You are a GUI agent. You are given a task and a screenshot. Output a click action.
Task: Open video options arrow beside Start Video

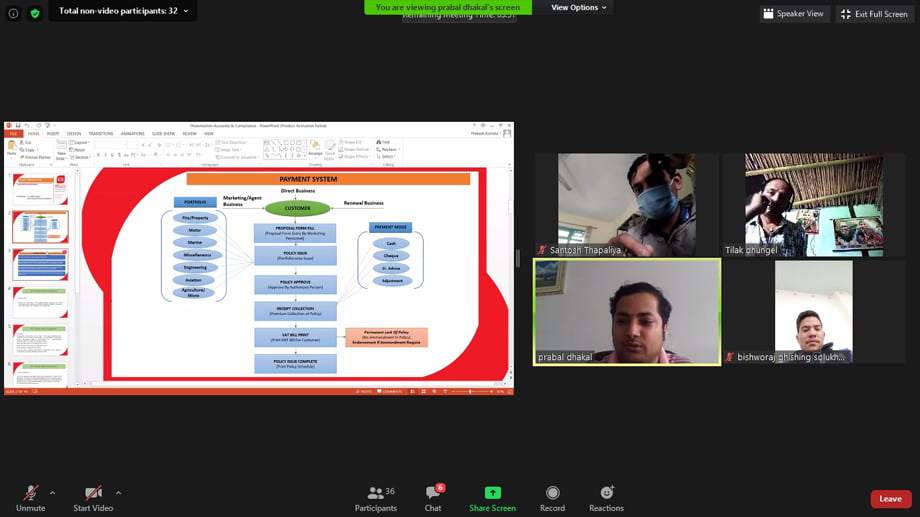click(x=118, y=492)
